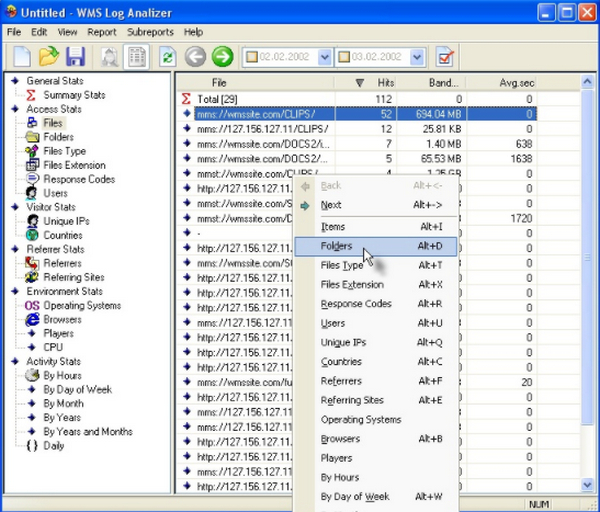The height and width of the screenshot is (512, 600).
Task: Click the table view toolbar icon
Action: click(x=137, y=57)
